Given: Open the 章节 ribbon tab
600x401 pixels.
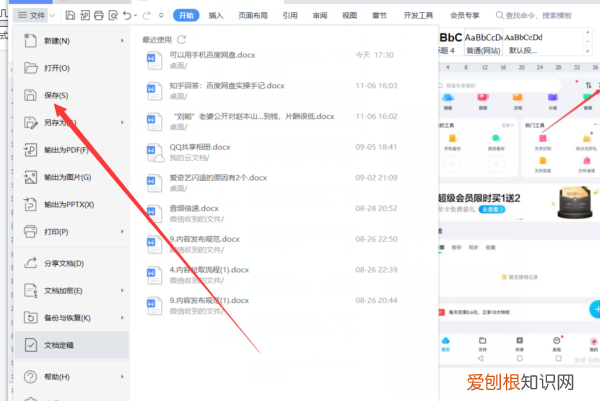Looking at the screenshot, I should point(379,15).
